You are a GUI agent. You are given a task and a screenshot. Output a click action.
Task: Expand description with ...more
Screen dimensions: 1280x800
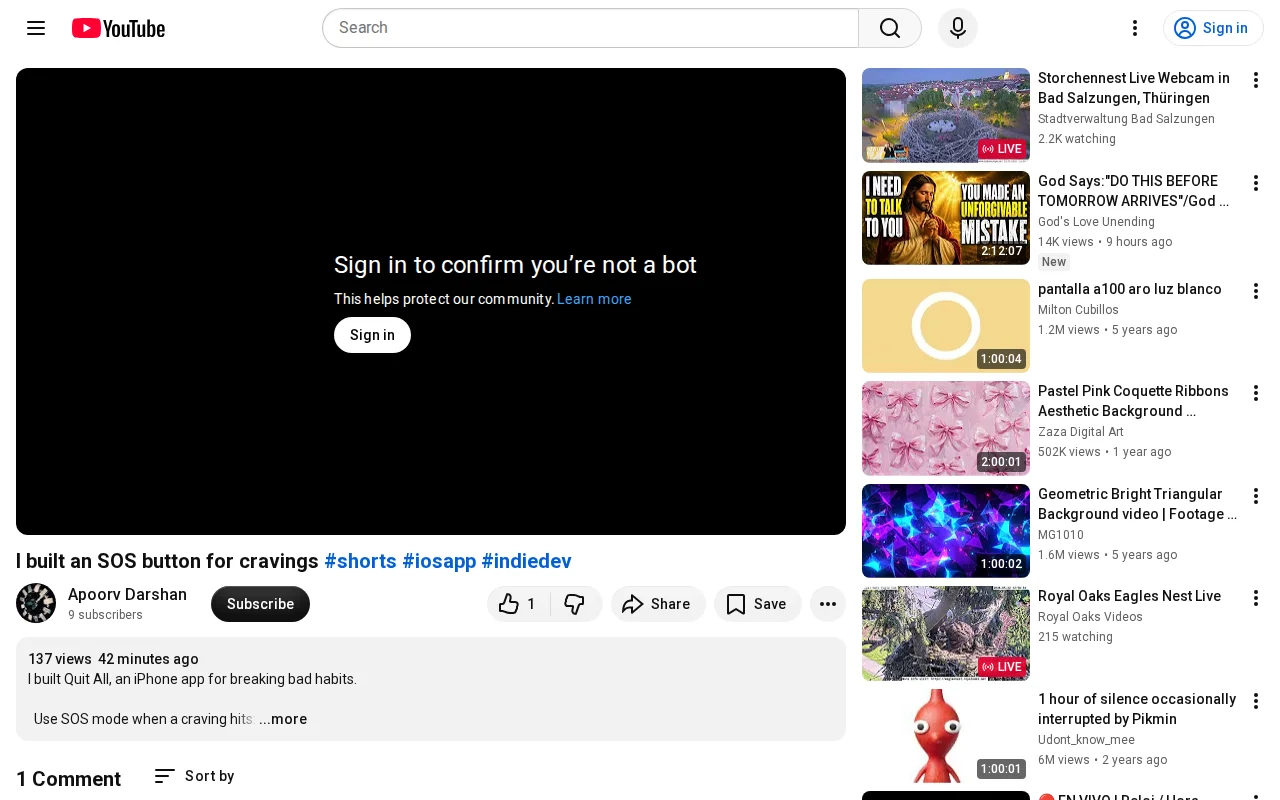pyautogui.click(x=283, y=719)
